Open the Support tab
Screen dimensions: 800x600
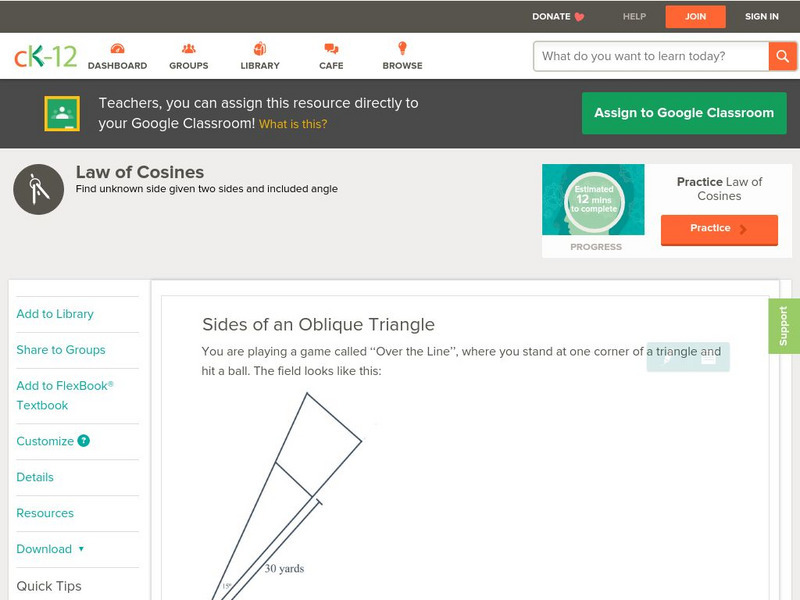[784, 325]
